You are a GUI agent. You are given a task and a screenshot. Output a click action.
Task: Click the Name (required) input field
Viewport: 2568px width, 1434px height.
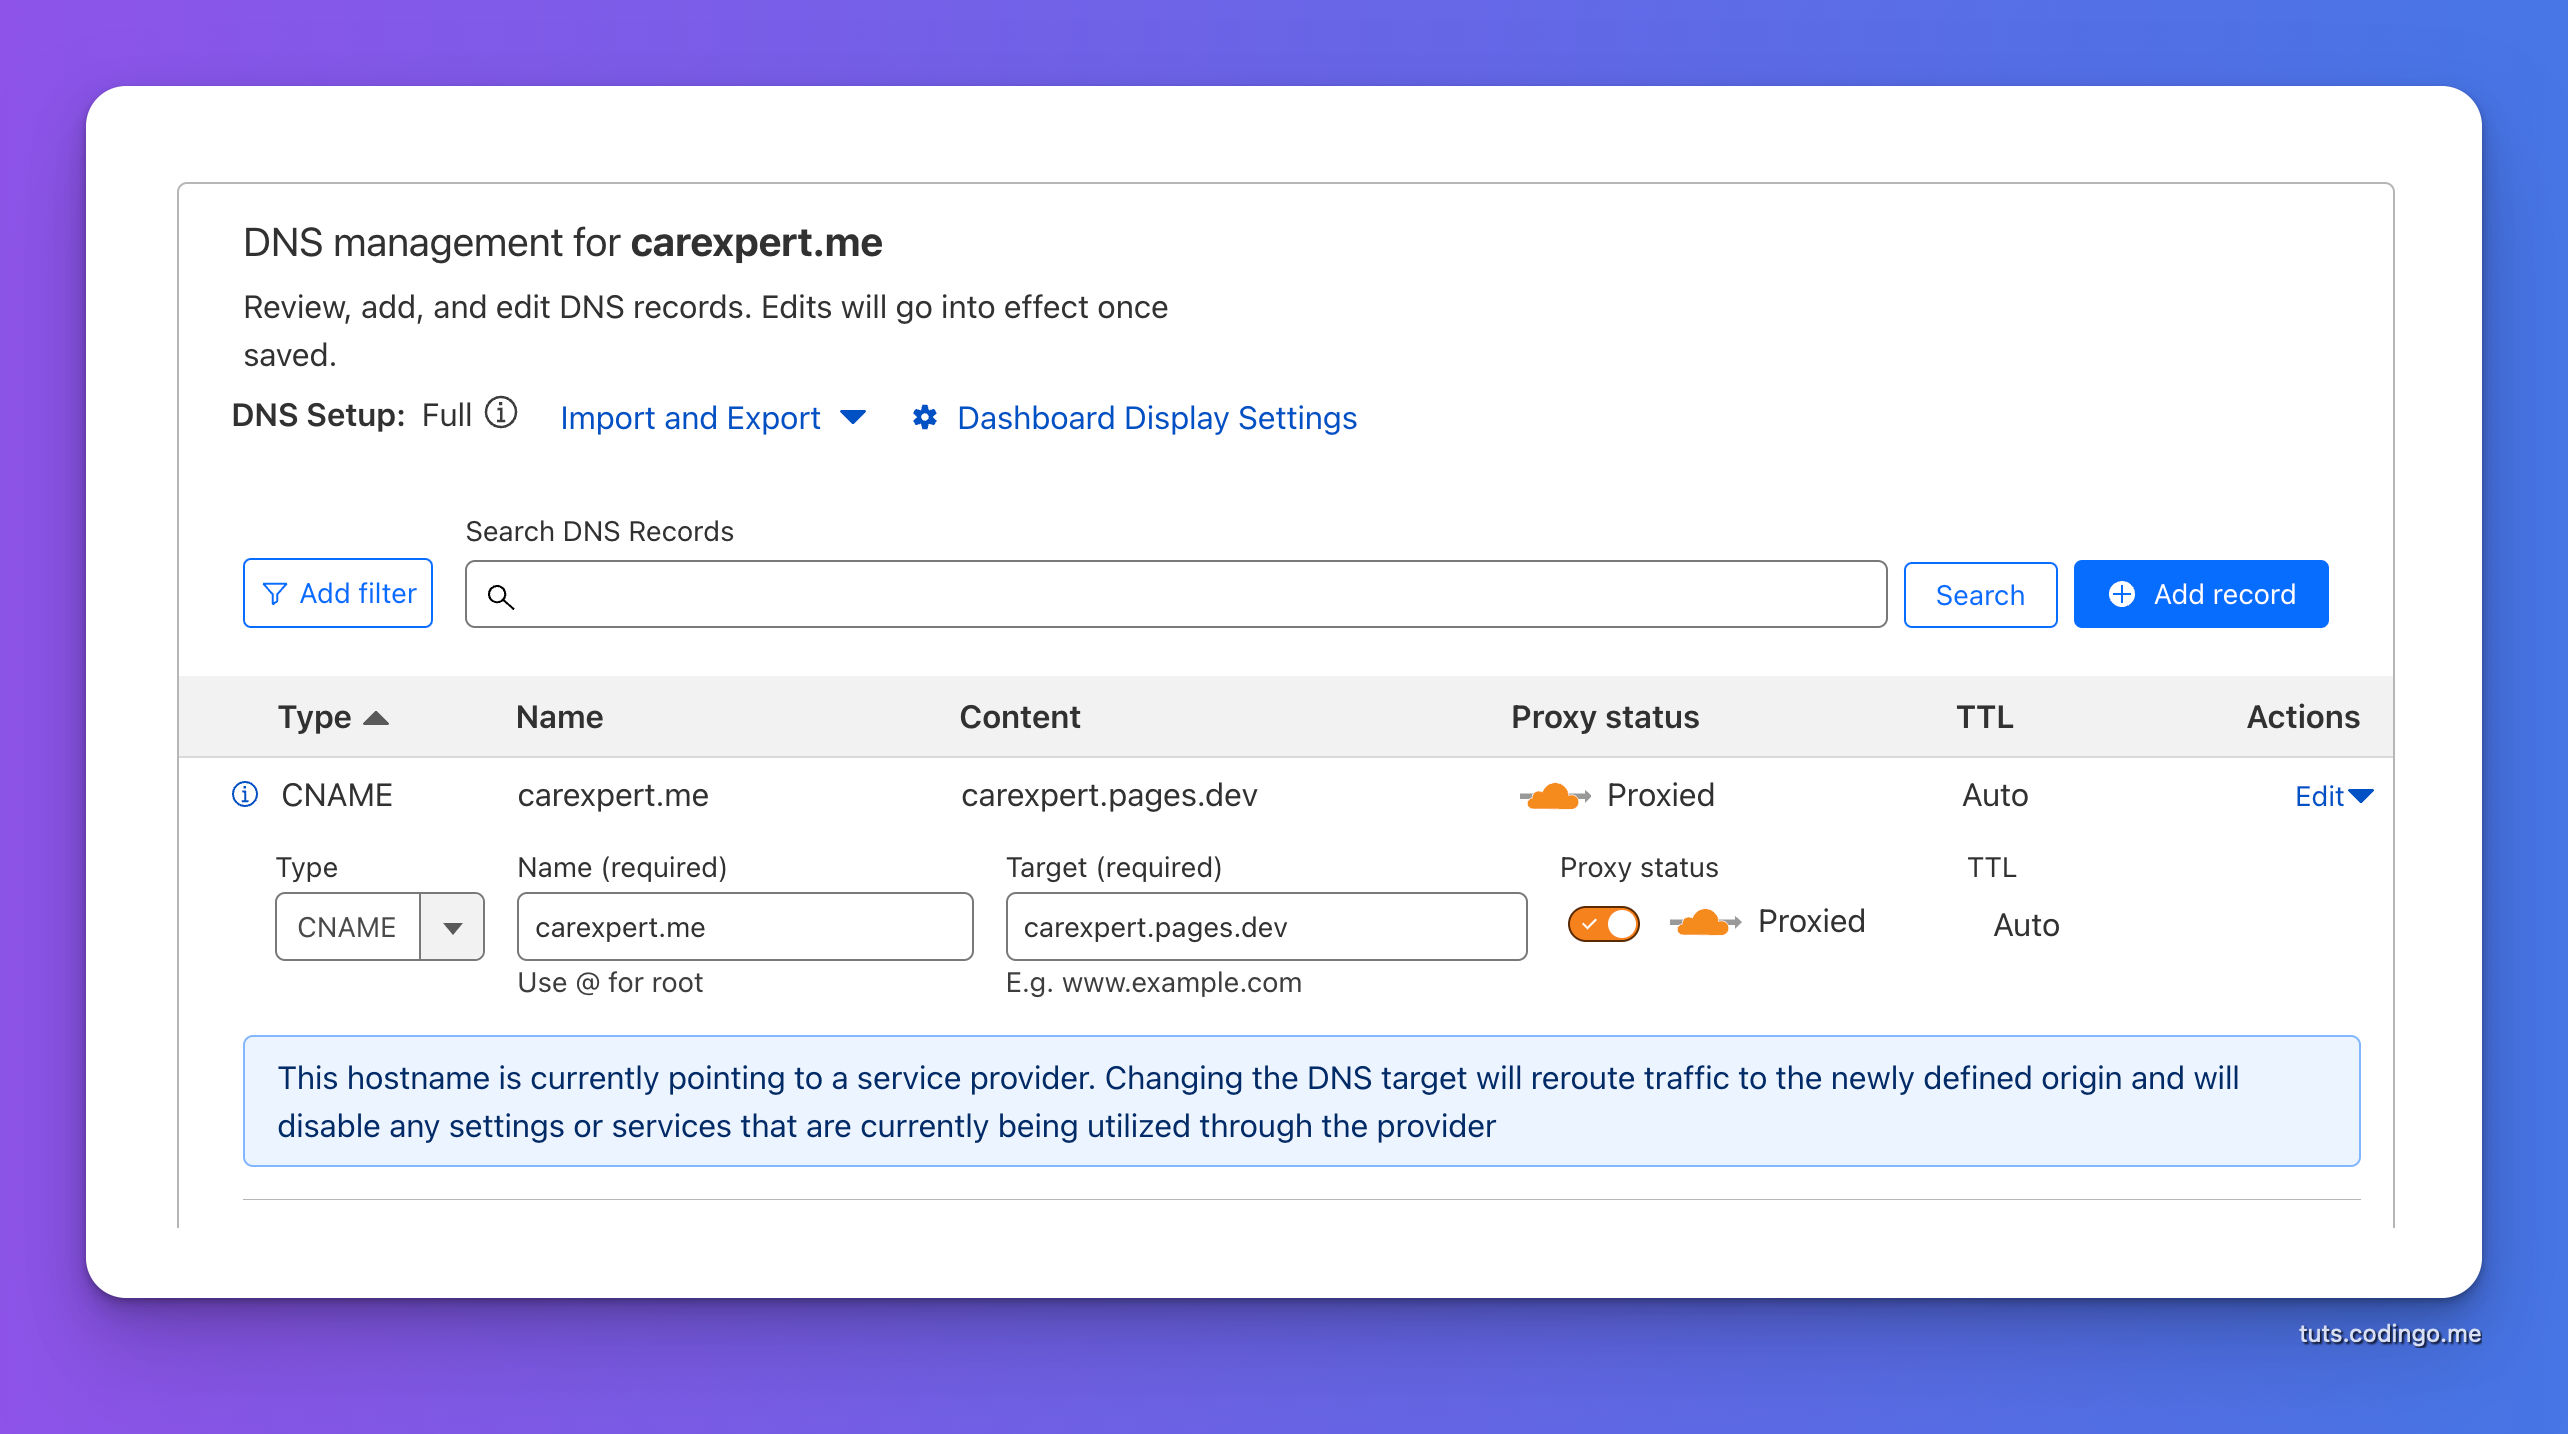tap(745, 926)
